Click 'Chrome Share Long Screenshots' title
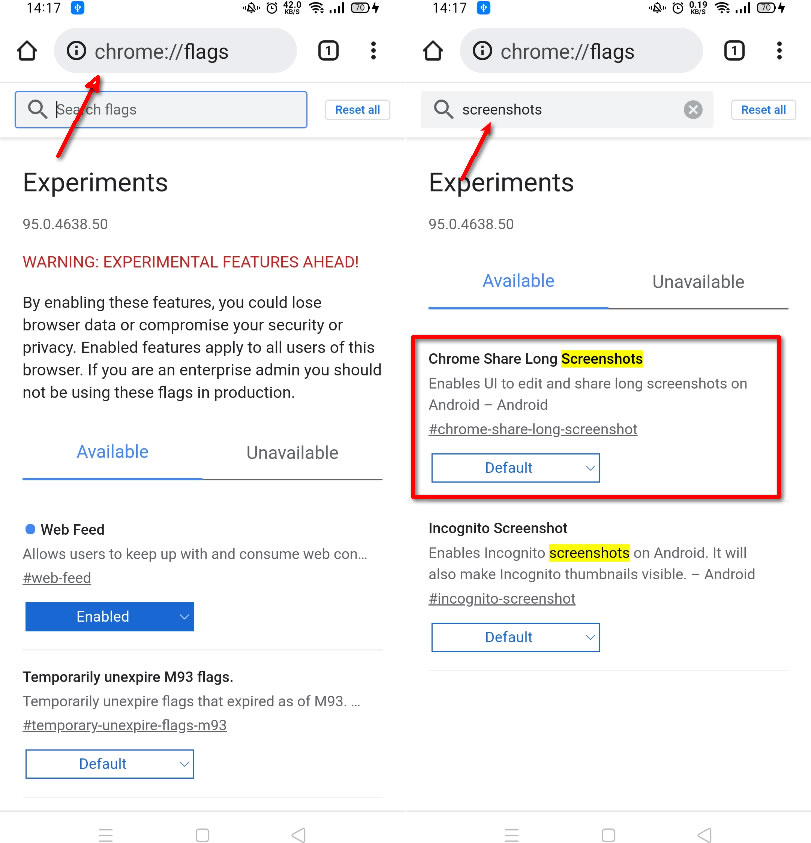This screenshot has height=843, width=811. point(536,359)
